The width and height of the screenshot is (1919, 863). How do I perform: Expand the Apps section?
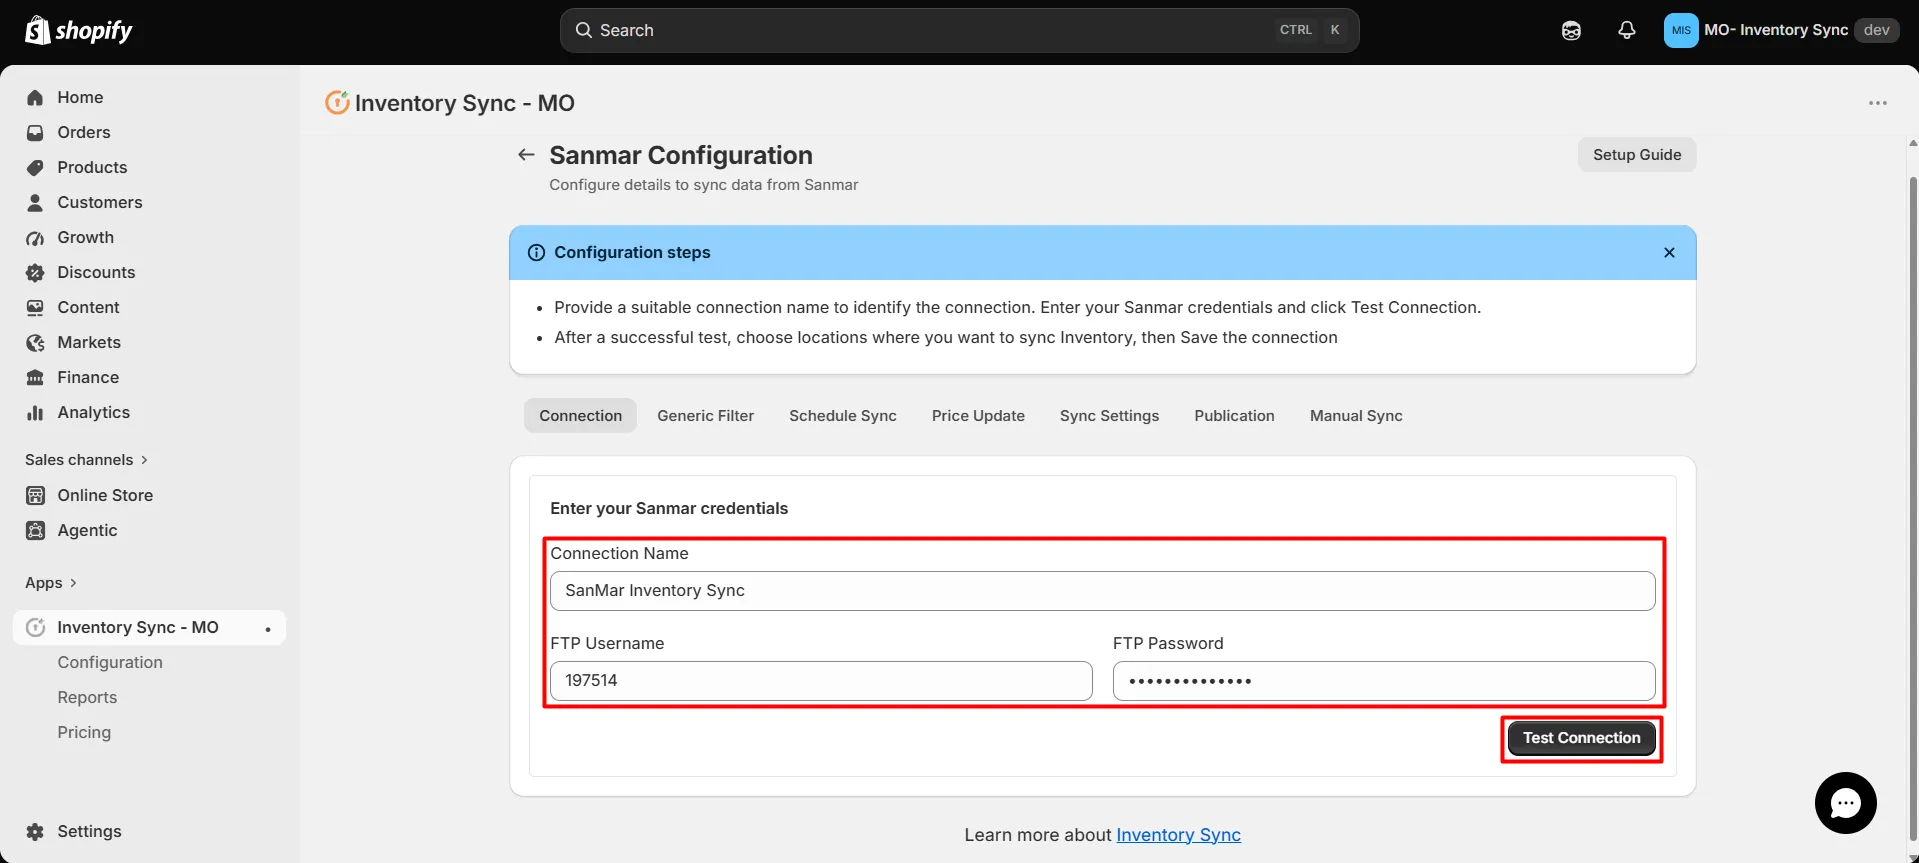pos(50,582)
